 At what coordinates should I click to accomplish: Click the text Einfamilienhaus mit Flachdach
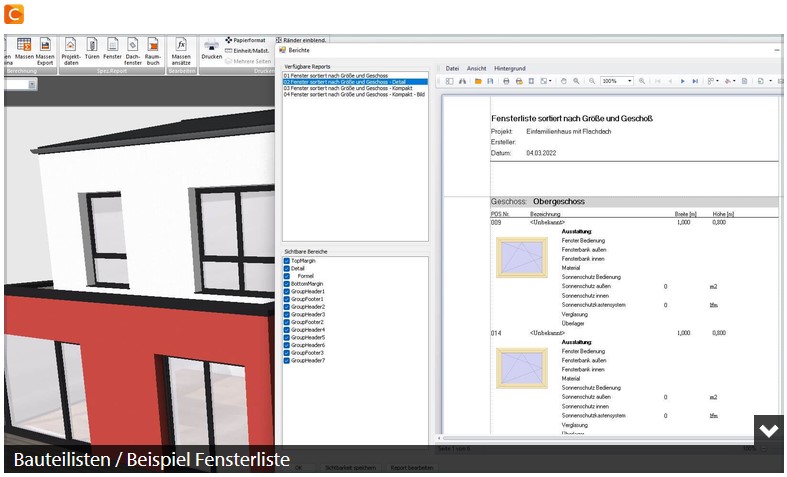pos(569,132)
